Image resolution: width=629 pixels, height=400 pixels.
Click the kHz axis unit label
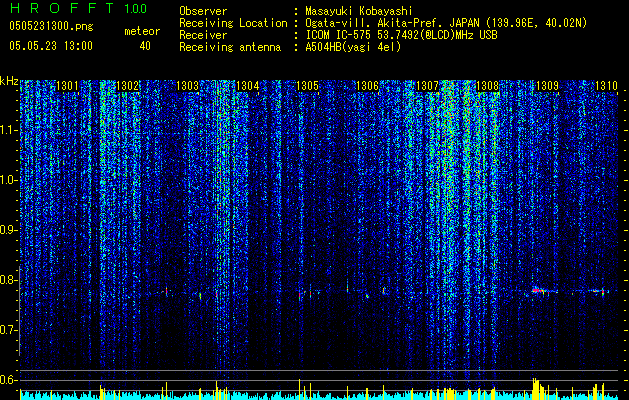(9, 81)
